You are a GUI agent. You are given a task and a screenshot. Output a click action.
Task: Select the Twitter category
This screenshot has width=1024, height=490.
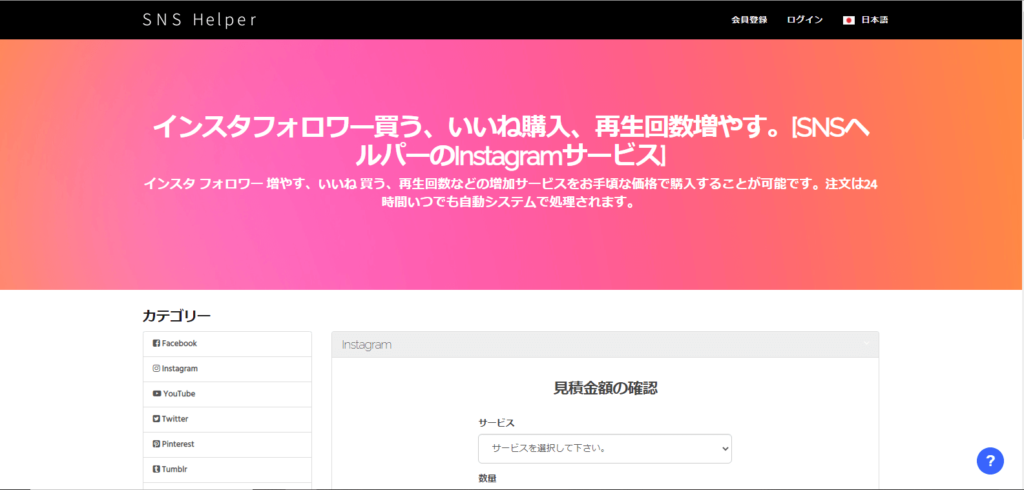tap(227, 419)
